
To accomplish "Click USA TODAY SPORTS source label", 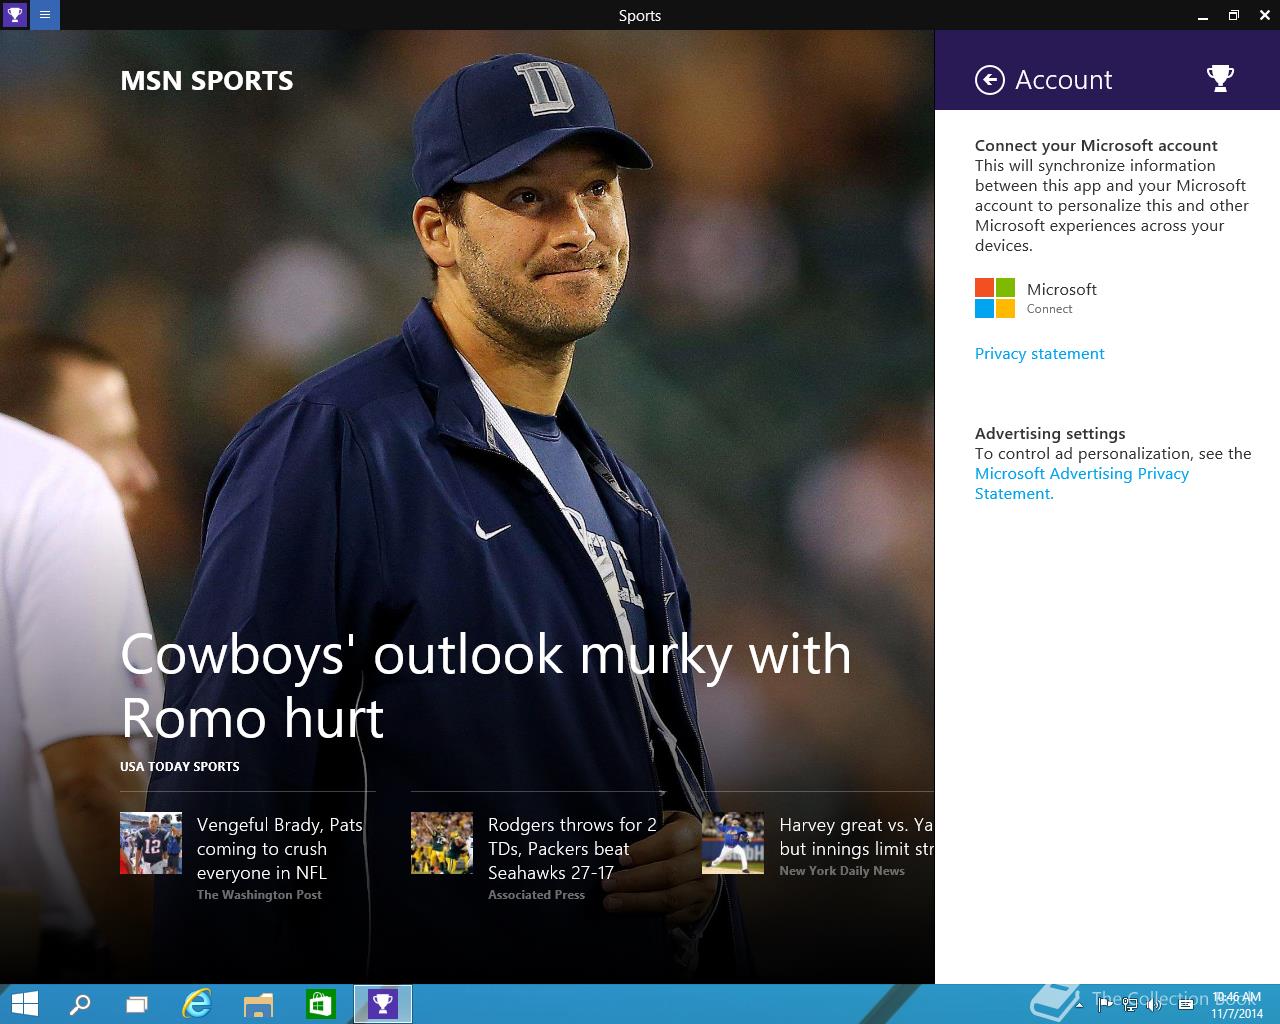I will (180, 767).
